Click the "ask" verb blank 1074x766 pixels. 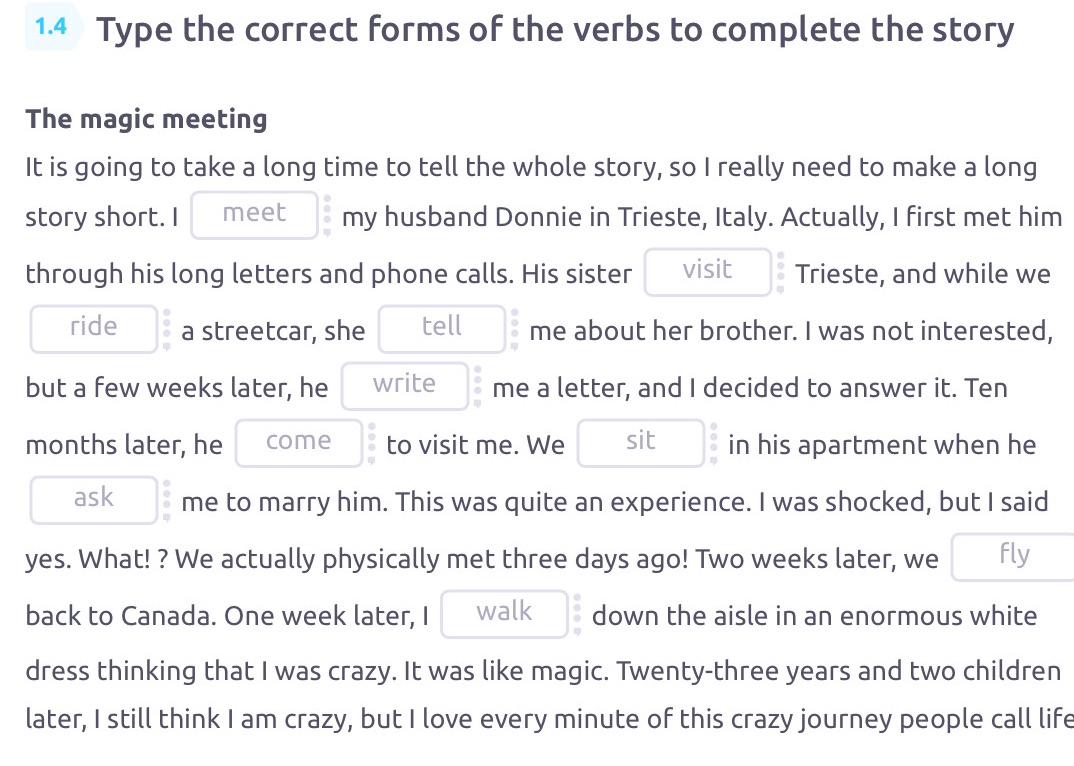[93, 498]
